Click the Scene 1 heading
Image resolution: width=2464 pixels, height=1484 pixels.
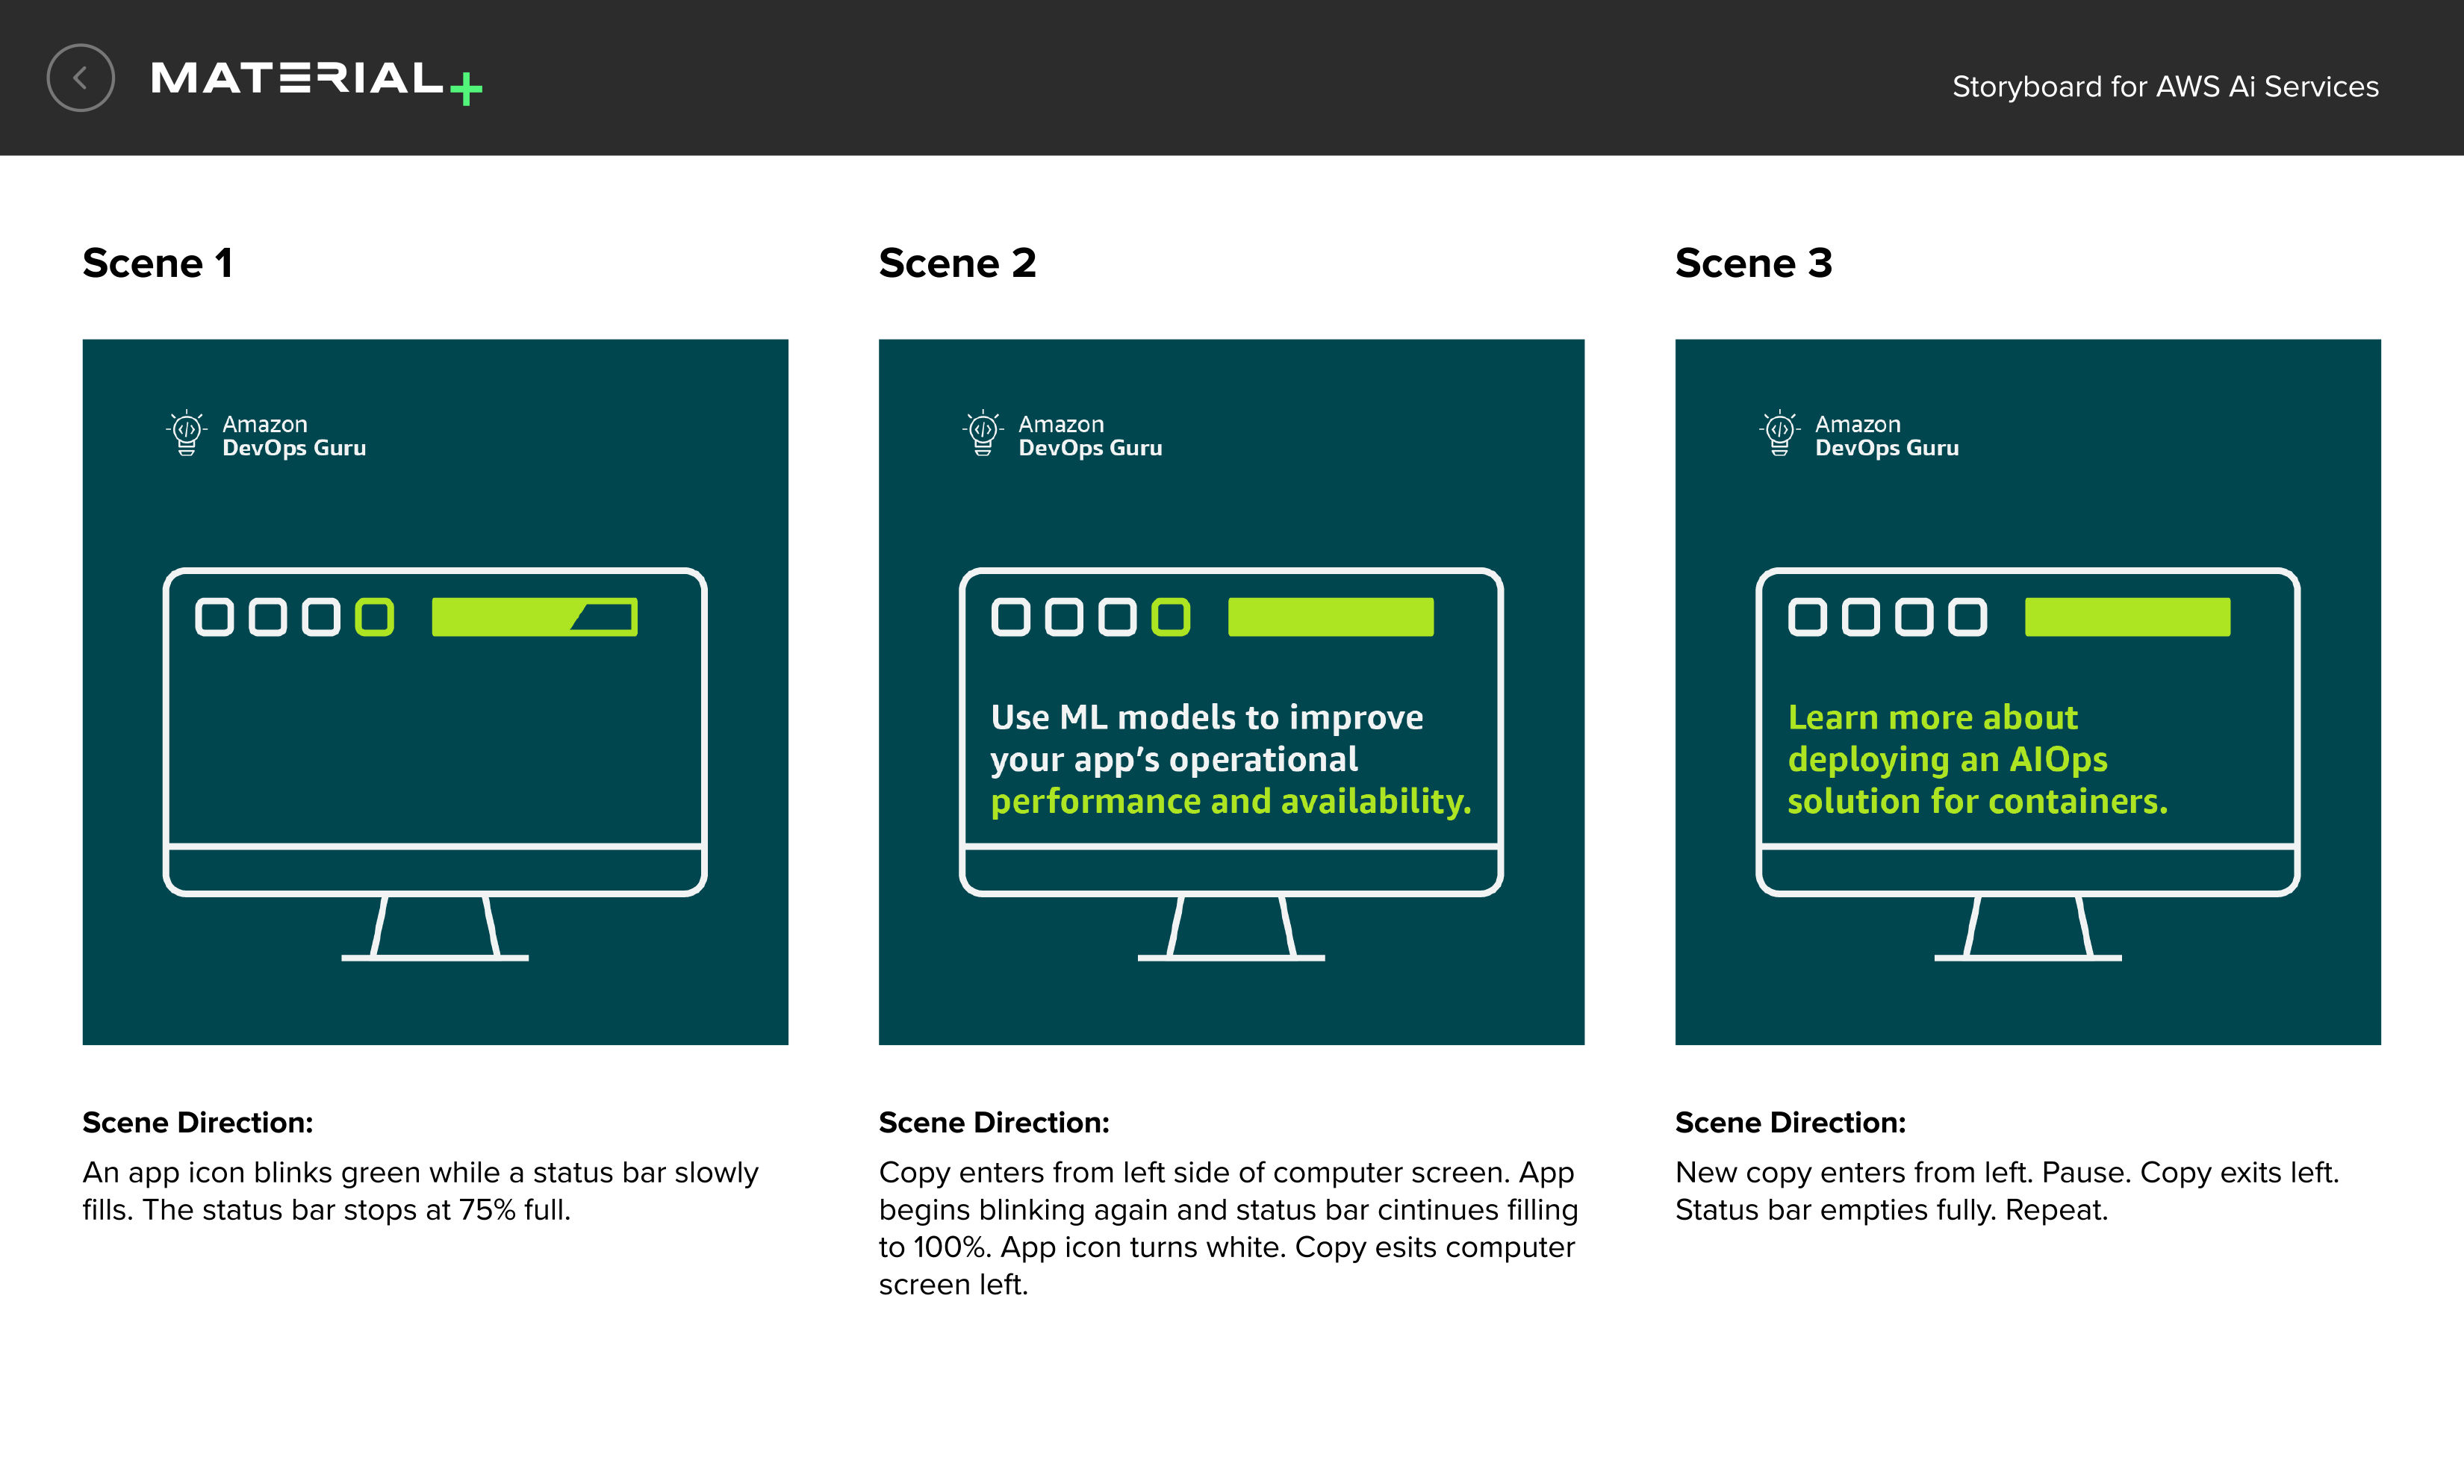pyautogui.click(x=157, y=263)
